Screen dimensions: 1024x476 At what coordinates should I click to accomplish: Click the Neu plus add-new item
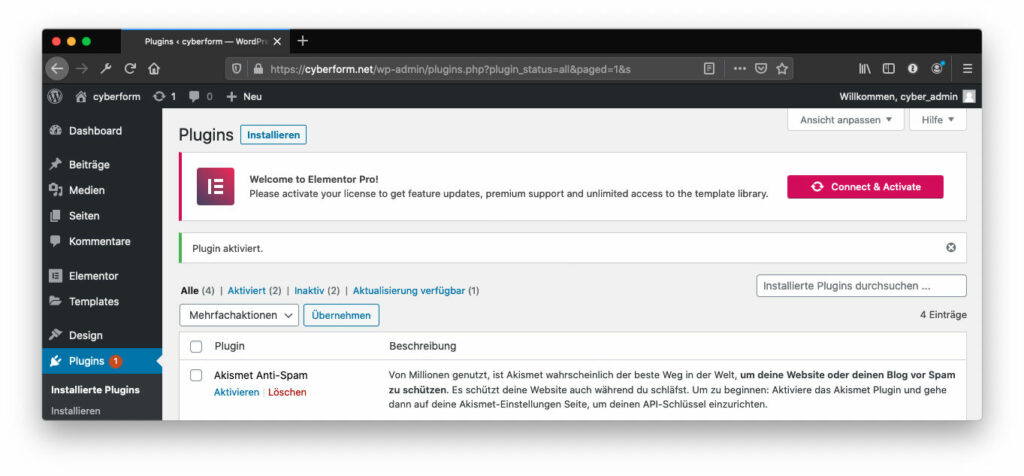[244, 97]
